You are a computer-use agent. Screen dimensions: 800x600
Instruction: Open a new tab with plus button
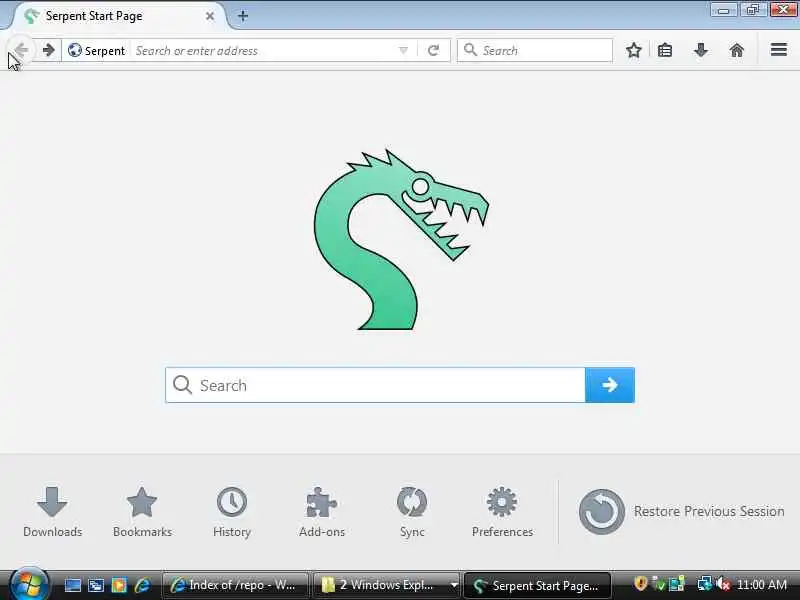(x=243, y=16)
